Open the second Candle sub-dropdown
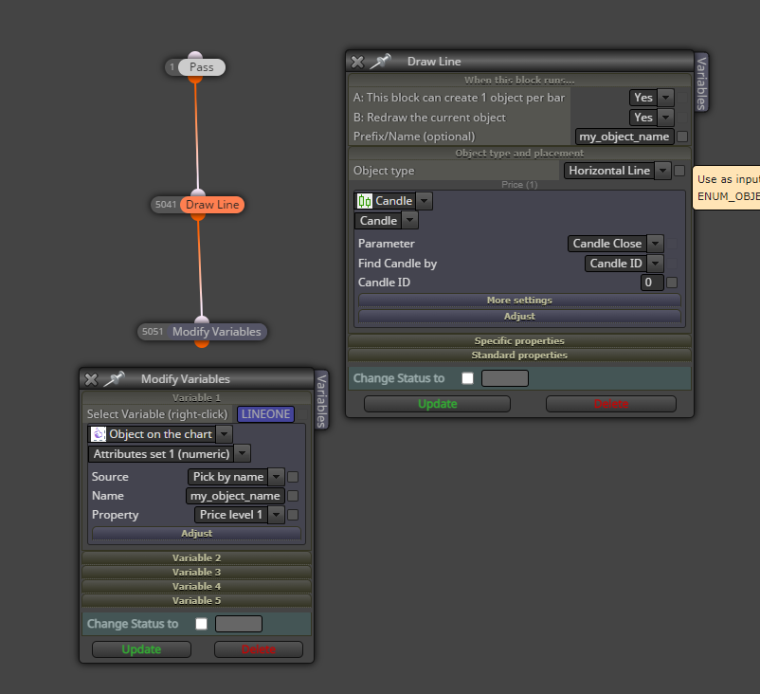Viewport: 760px width, 694px height. [410, 221]
